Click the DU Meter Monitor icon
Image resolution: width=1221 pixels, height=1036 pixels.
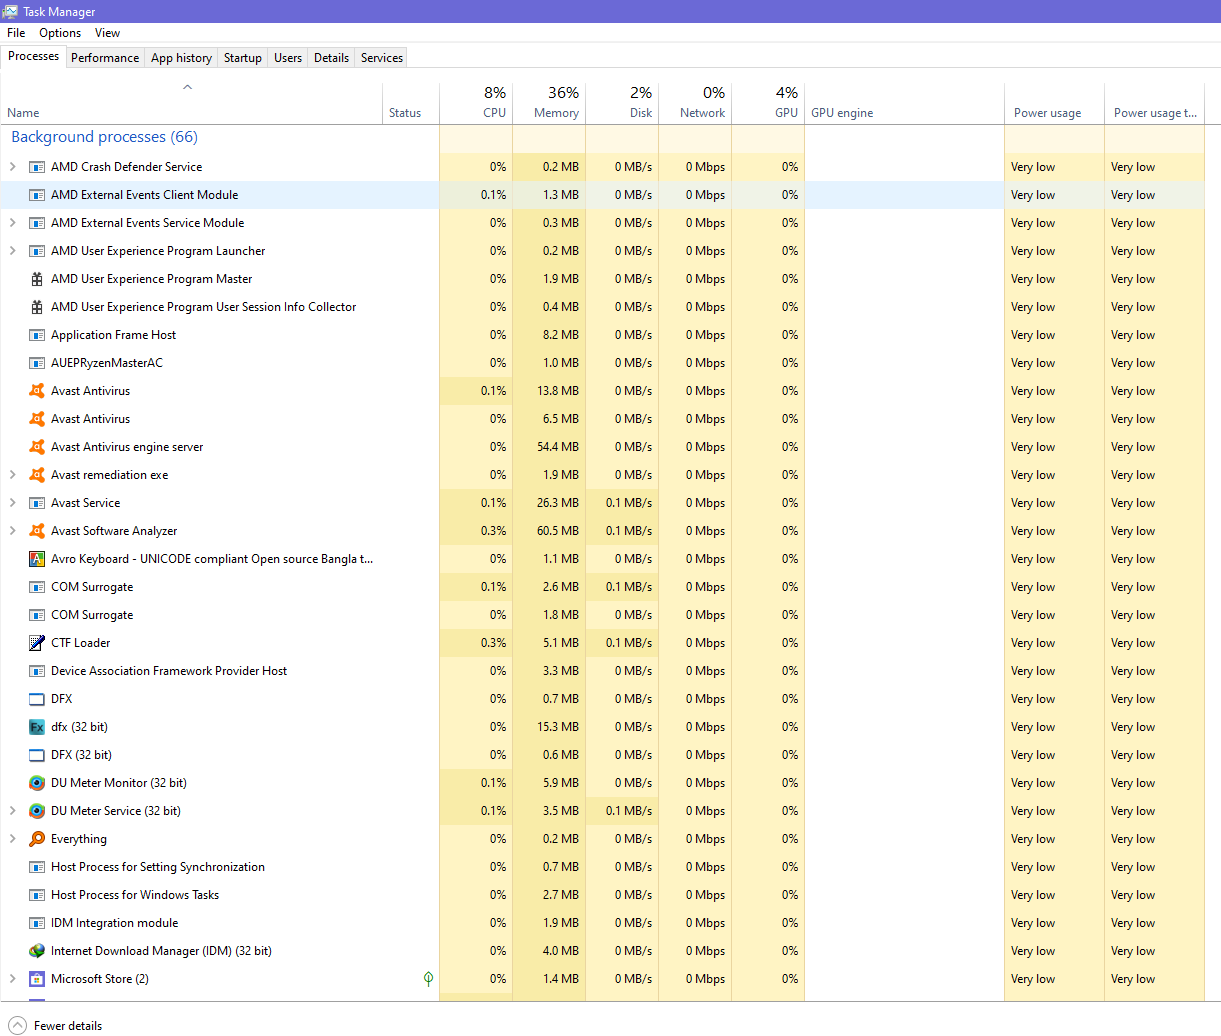tap(37, 783)
